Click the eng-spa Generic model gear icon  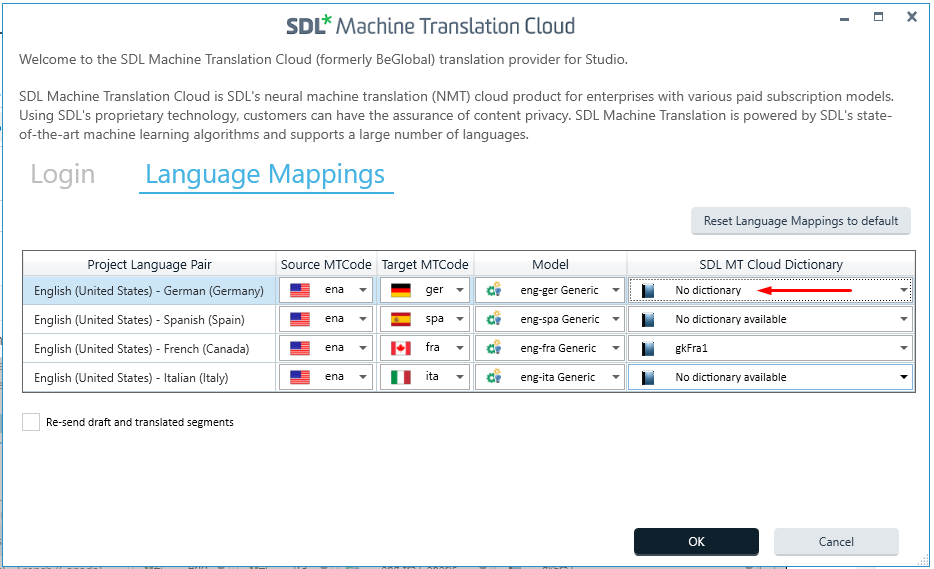tap(494, 319)
